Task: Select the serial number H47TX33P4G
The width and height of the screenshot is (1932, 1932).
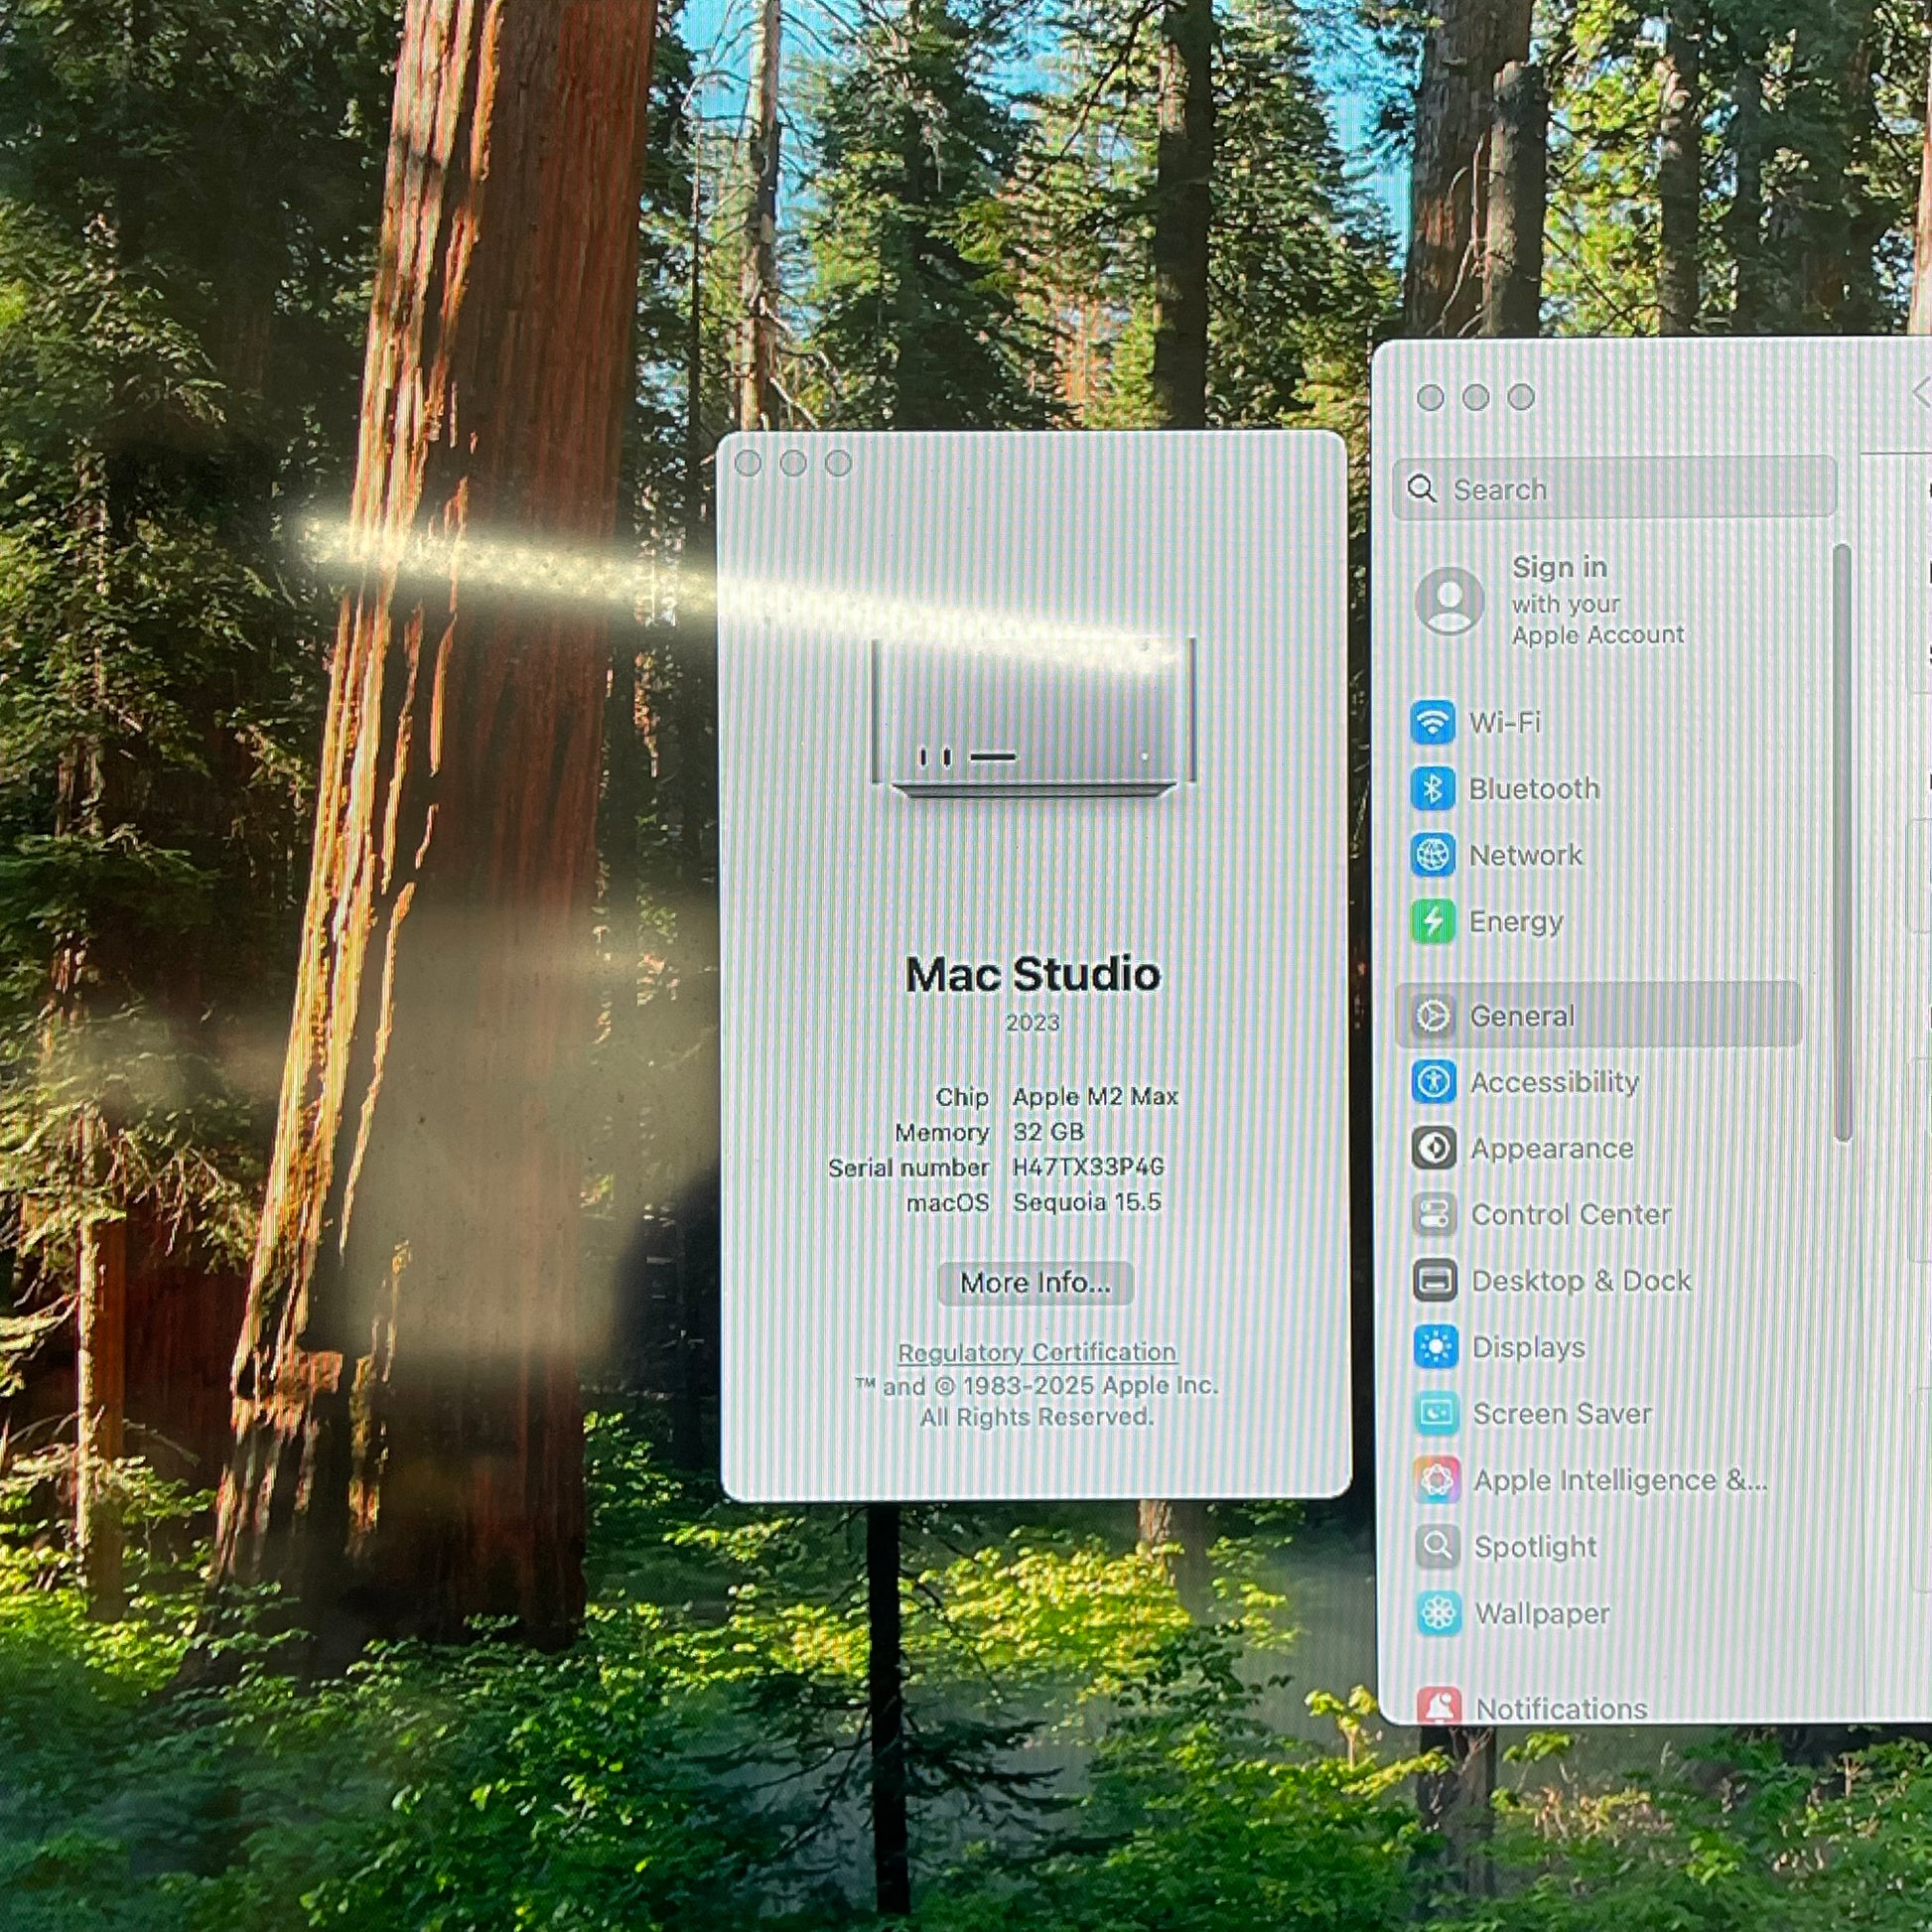Action: [1088, 1167]
